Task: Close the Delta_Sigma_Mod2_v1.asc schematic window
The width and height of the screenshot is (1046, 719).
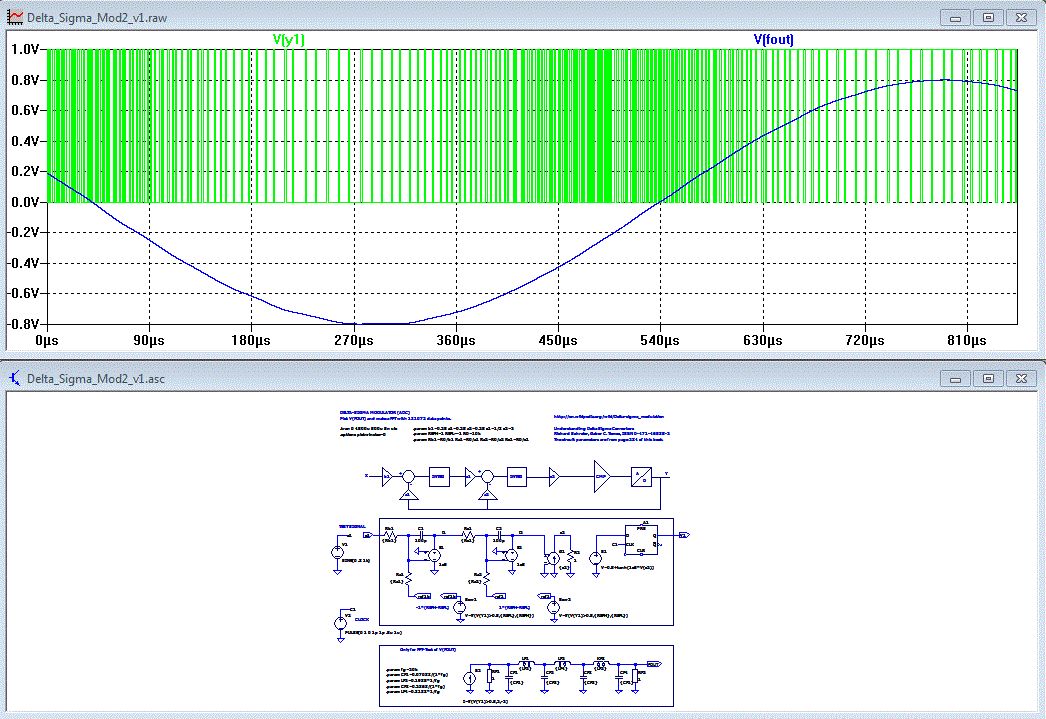Action: click(1021, 378)
